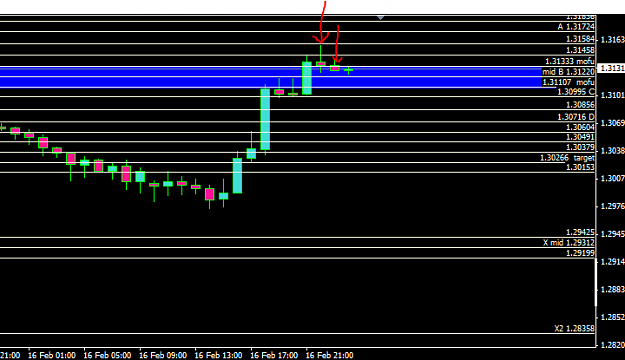Viewport: 625px width, 360px height.
Task: Click the '1.31584' level label
Action: click(x=580, y=39)
